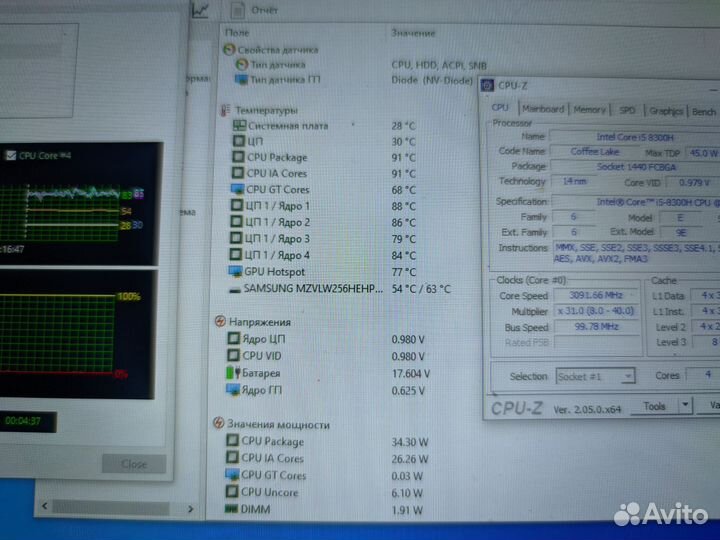720x540 pixels.
Task: Click the horizontal scrollbar right arrow
Action: 190,509
